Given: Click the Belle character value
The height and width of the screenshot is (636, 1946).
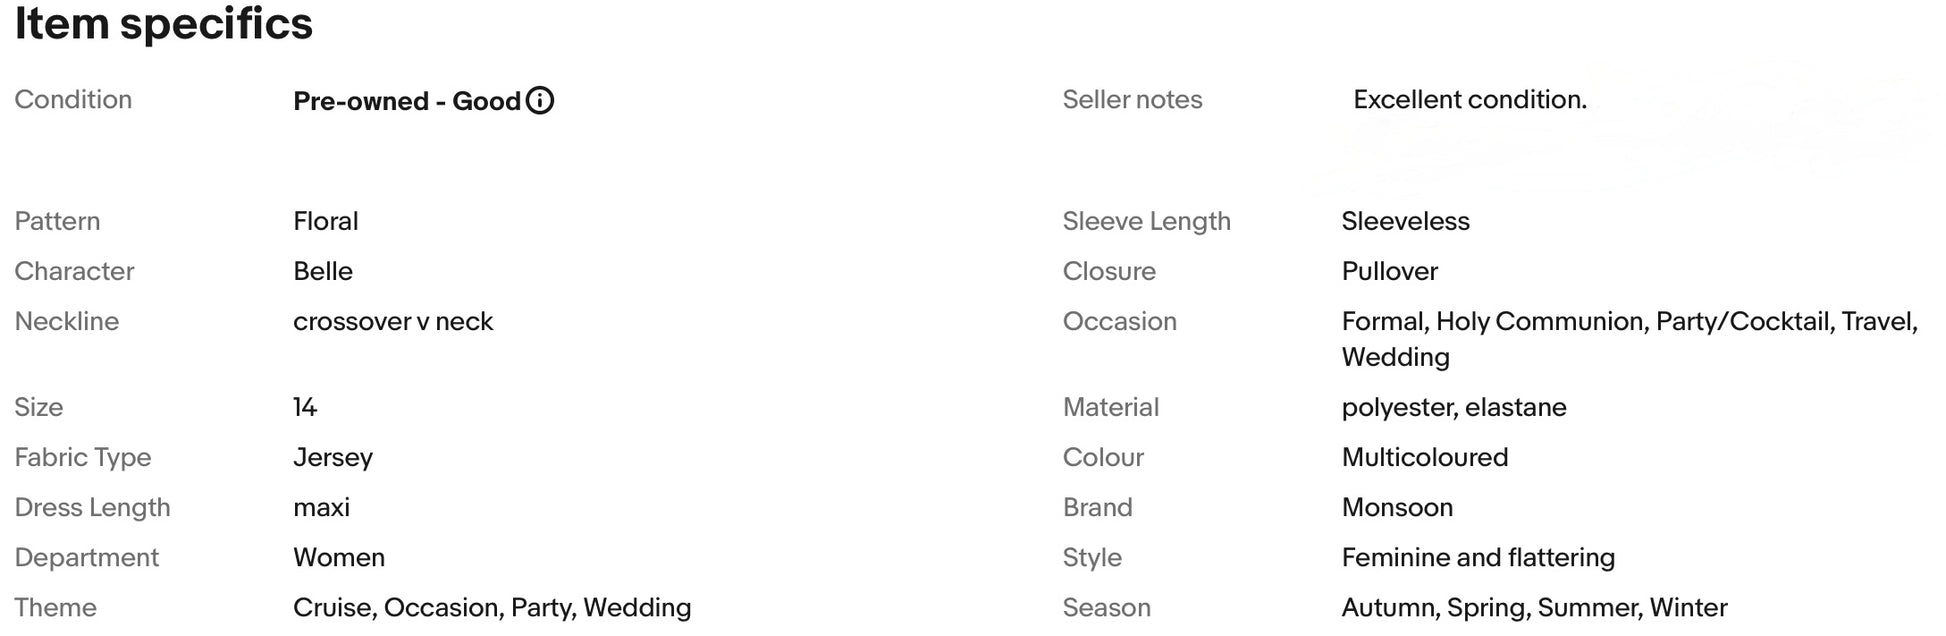Looking at the screenshot, I should coord(322,271).
